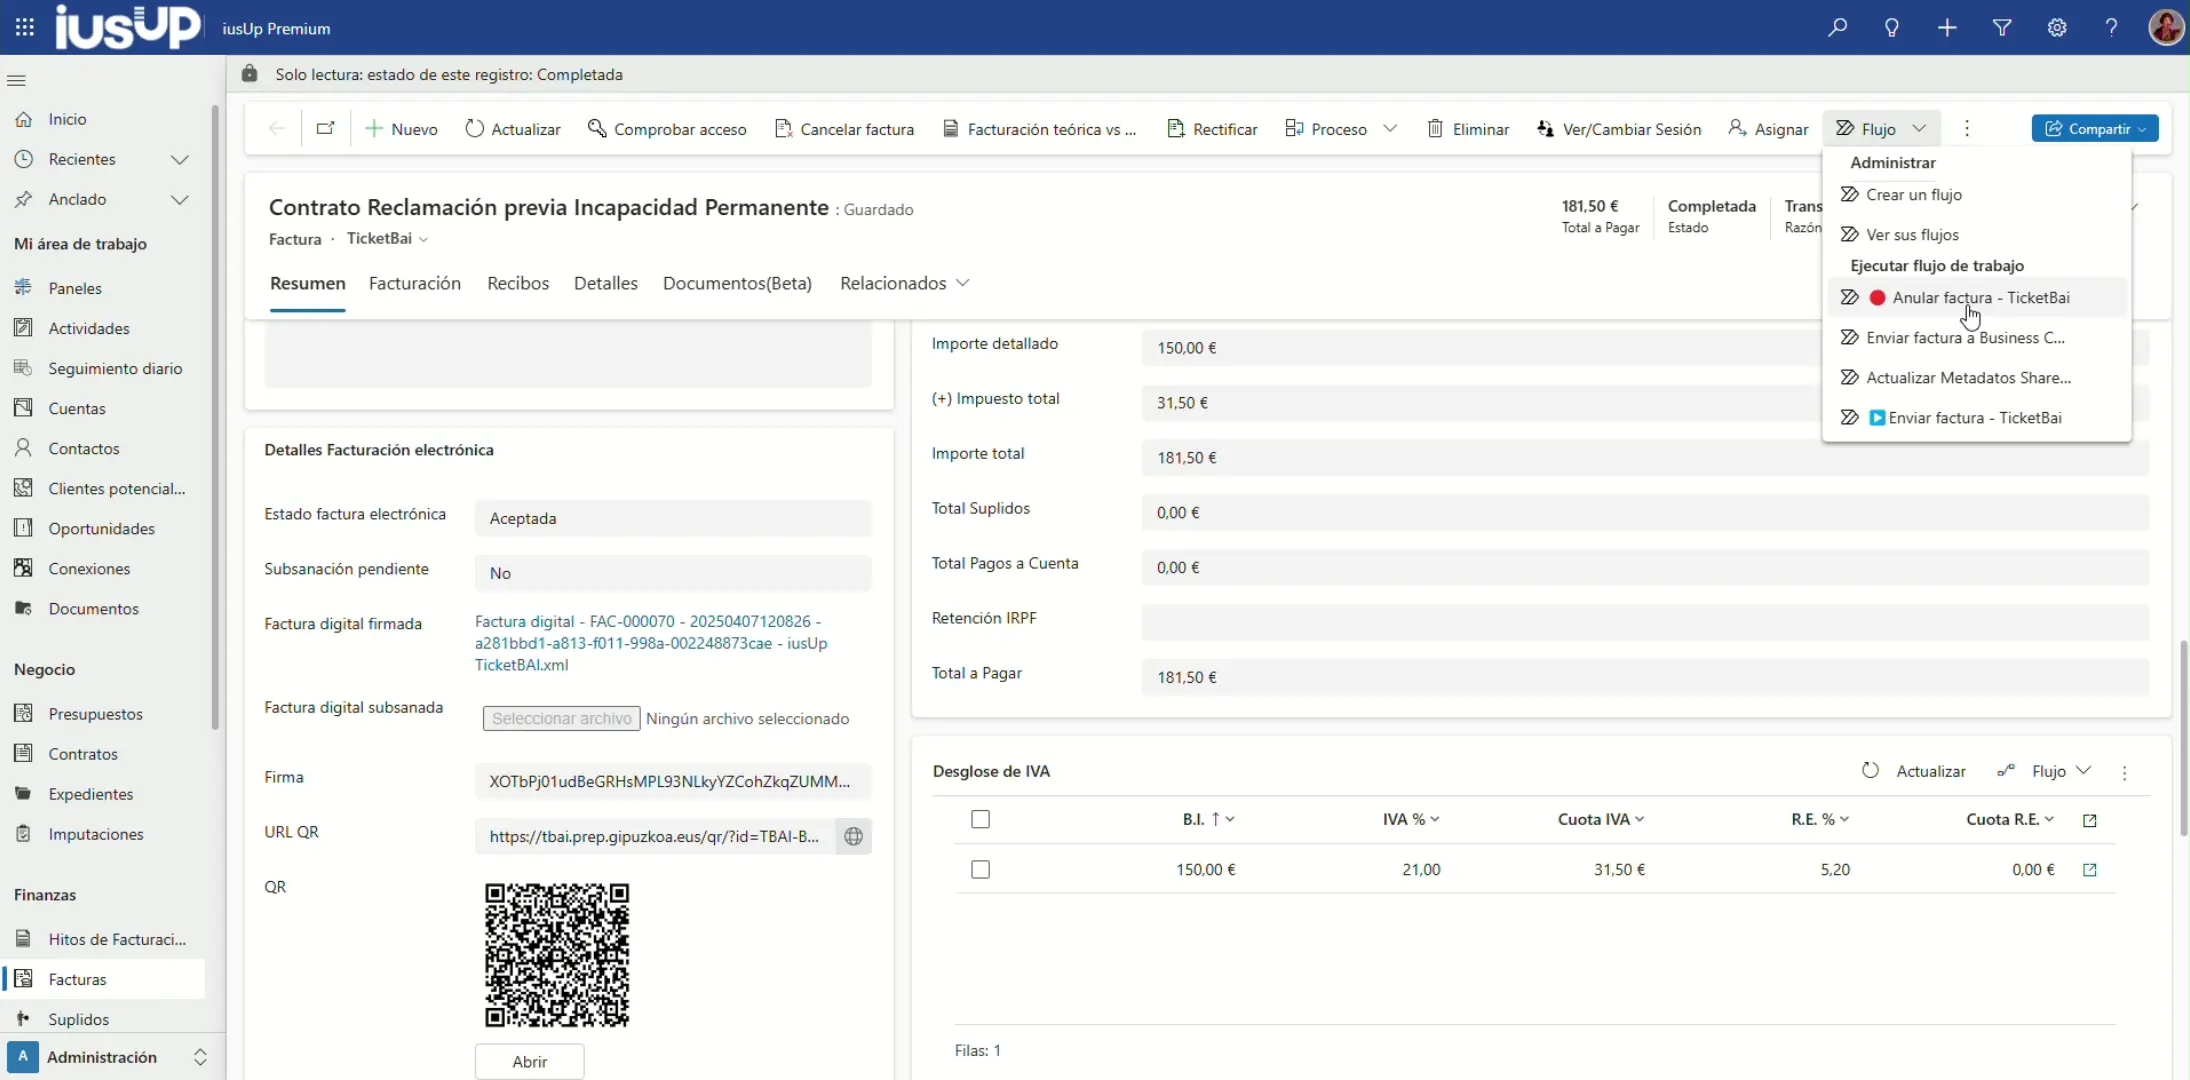Open settings gear in top bar

click(2057, 28)
